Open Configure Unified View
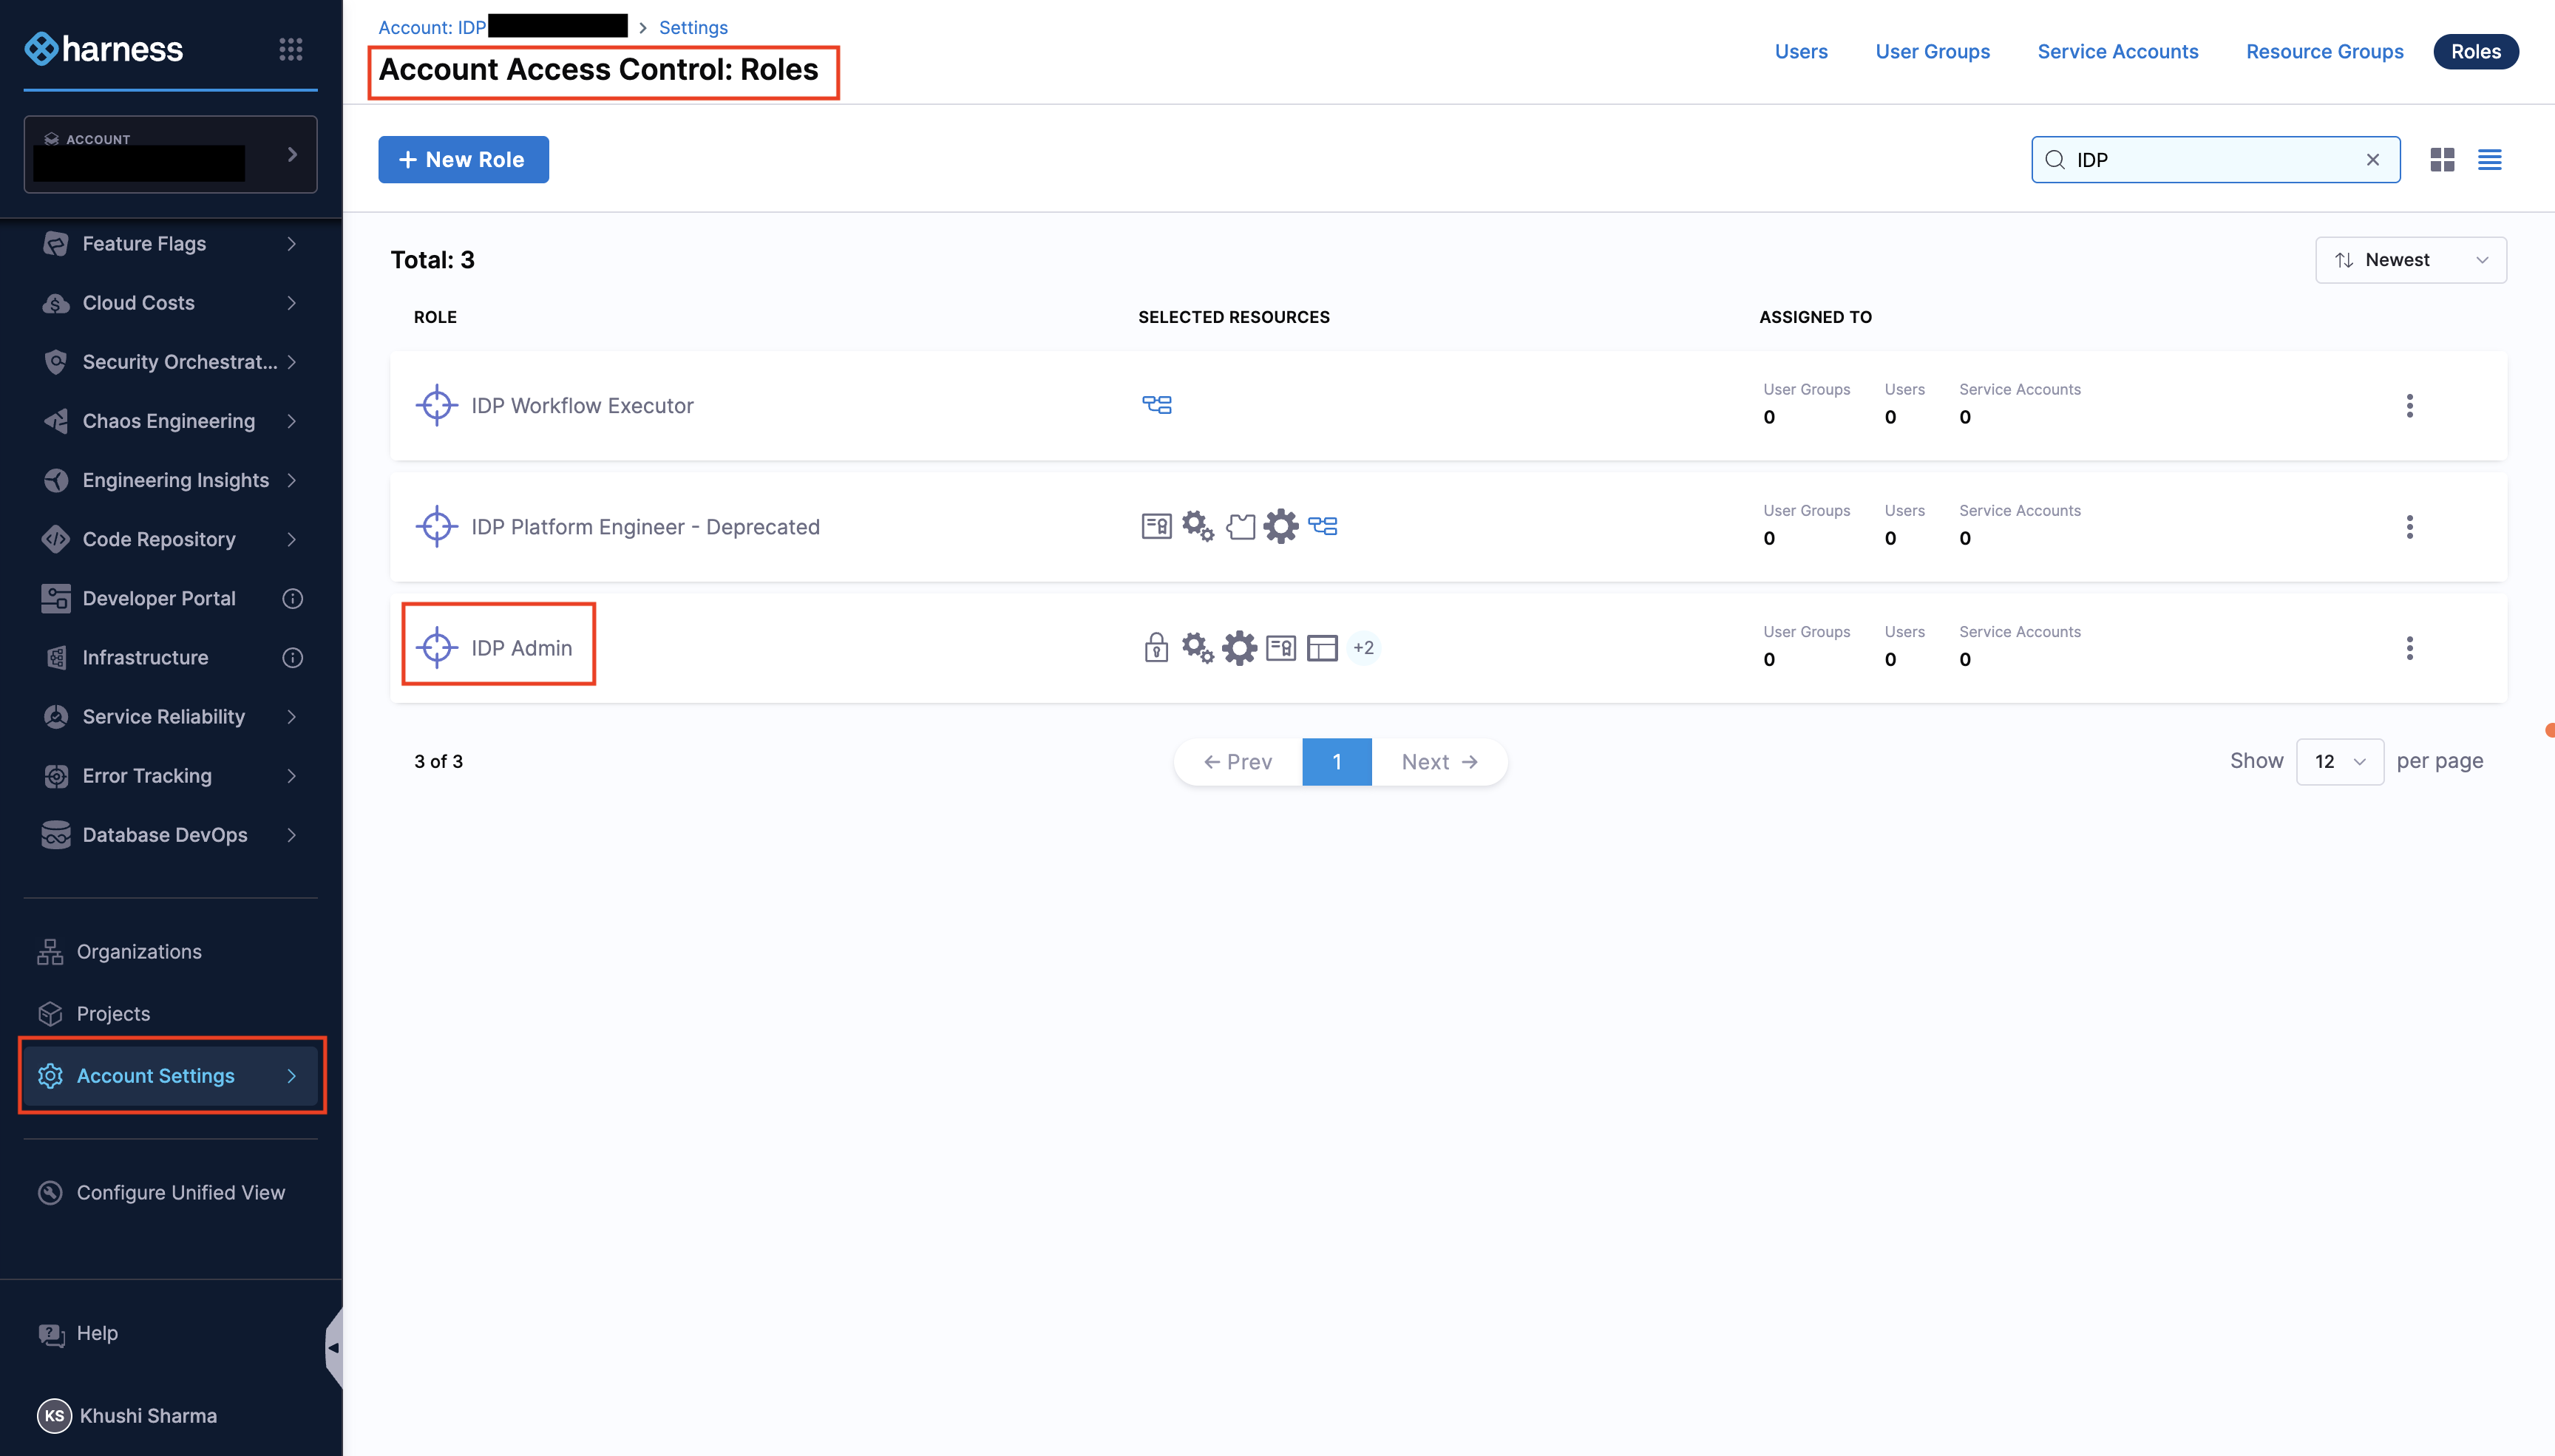Screen dimensions: 2555x1456 tap(180, 1192)
